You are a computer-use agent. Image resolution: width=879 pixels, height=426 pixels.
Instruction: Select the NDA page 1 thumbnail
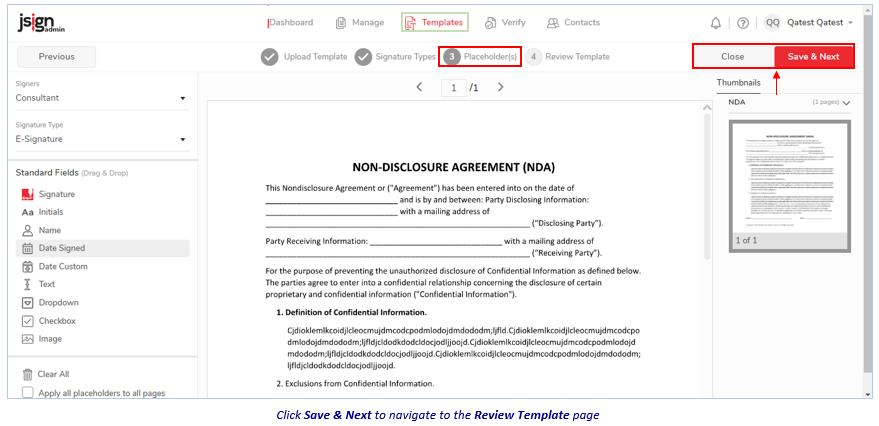point(789,186)
